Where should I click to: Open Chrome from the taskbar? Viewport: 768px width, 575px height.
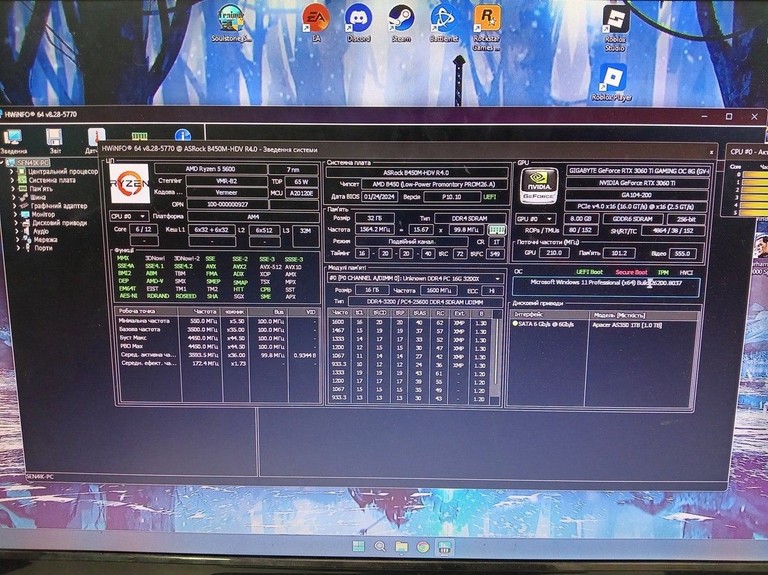pos(423,547)
